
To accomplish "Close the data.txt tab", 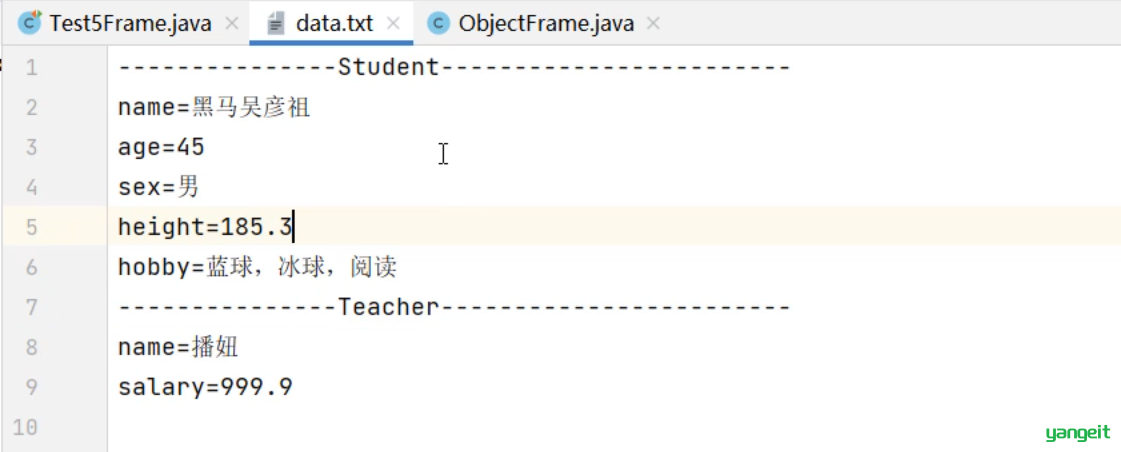I will [392, 24].
